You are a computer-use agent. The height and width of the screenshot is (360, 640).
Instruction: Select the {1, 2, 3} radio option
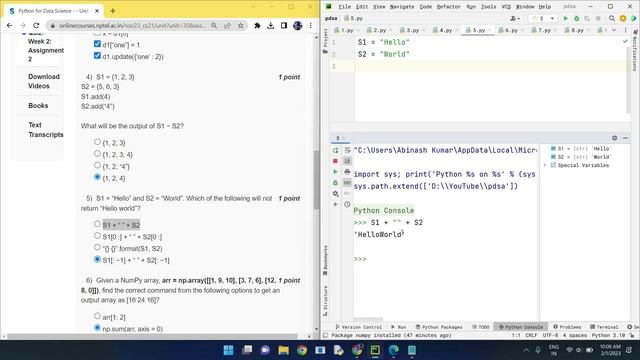click(97, 142)
